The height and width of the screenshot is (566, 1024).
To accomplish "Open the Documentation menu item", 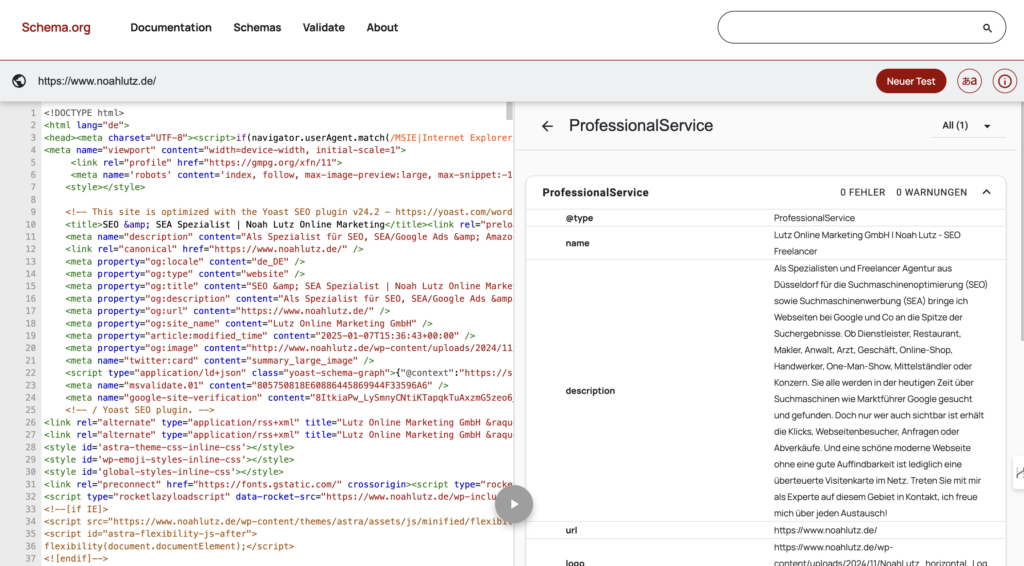I will (x=171, y=27).
